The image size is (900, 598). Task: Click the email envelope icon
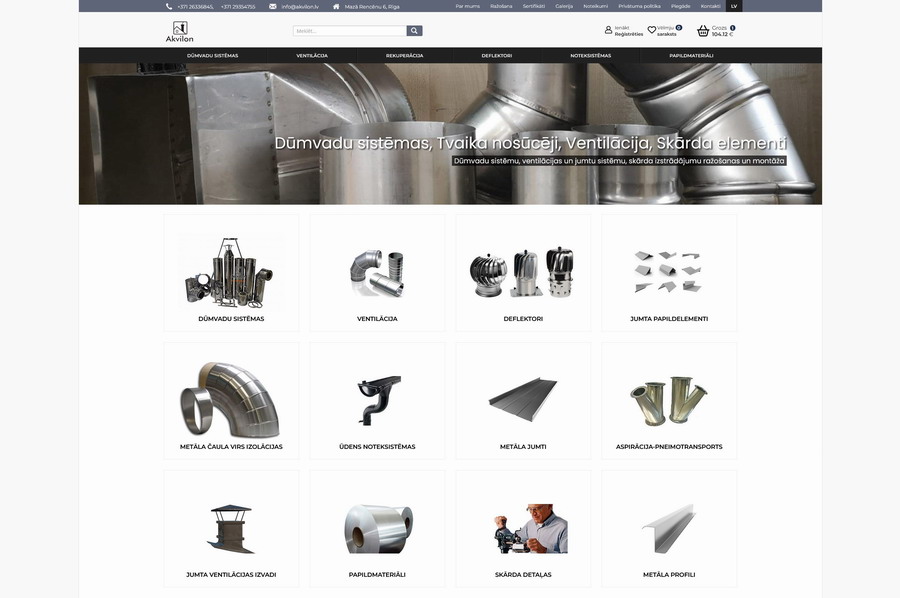(x=273, y=6)
